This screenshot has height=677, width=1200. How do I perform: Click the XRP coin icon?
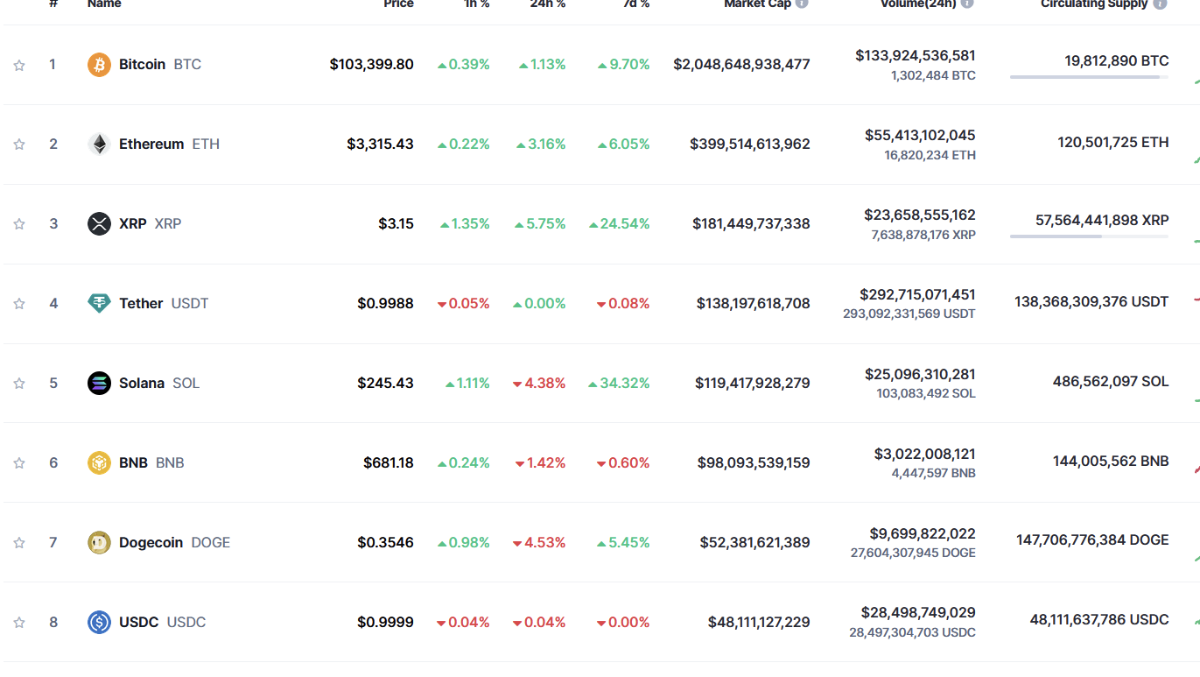click(x=99, y=224)
